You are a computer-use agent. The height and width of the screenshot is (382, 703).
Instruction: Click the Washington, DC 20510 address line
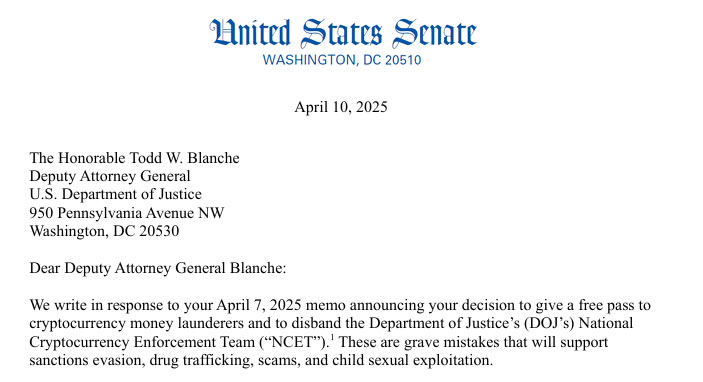click(342, 60)
